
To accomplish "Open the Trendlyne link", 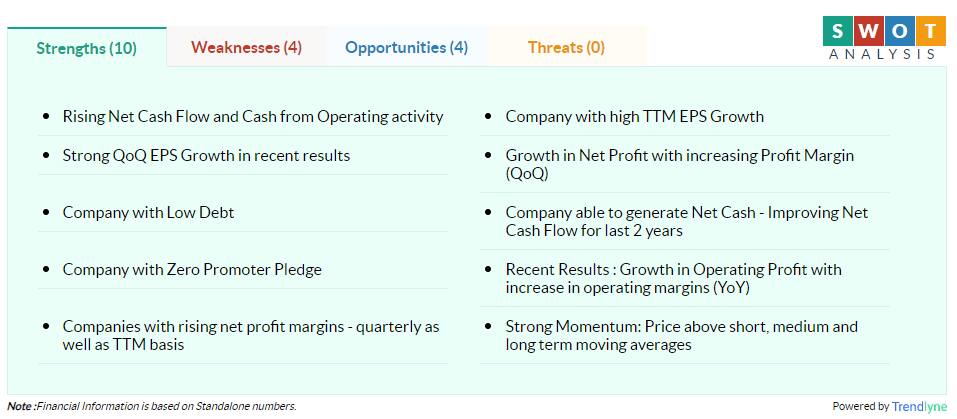I will click(919, 406).
